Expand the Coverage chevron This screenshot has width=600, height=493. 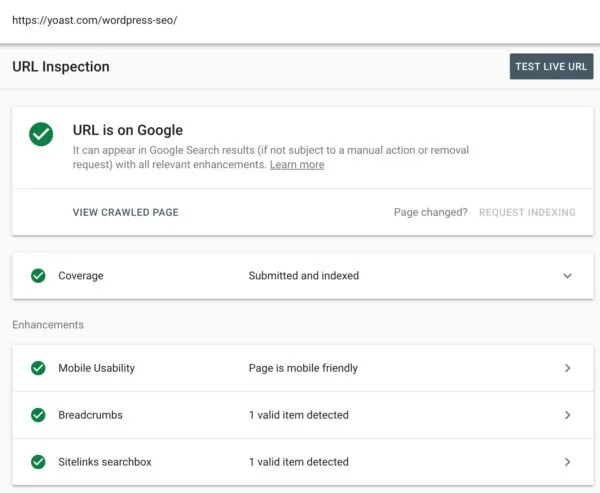(567, 276)
